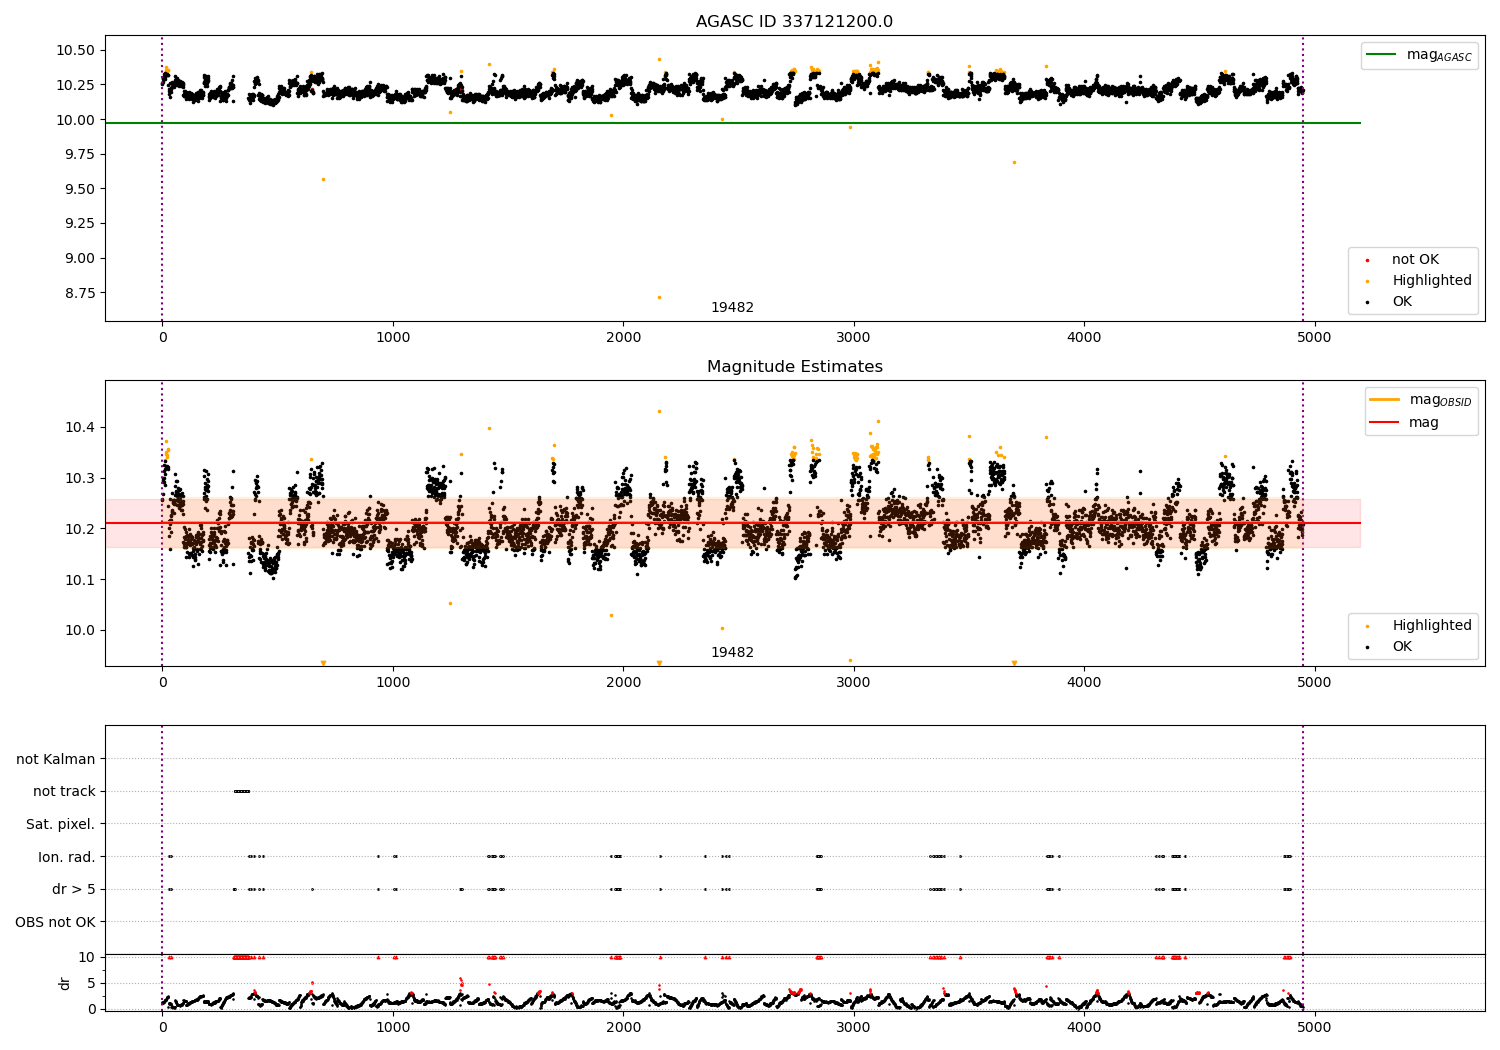Click the red 'mag' legend line in middle plot
1500x1050 pixels.
coord(1385,422)
